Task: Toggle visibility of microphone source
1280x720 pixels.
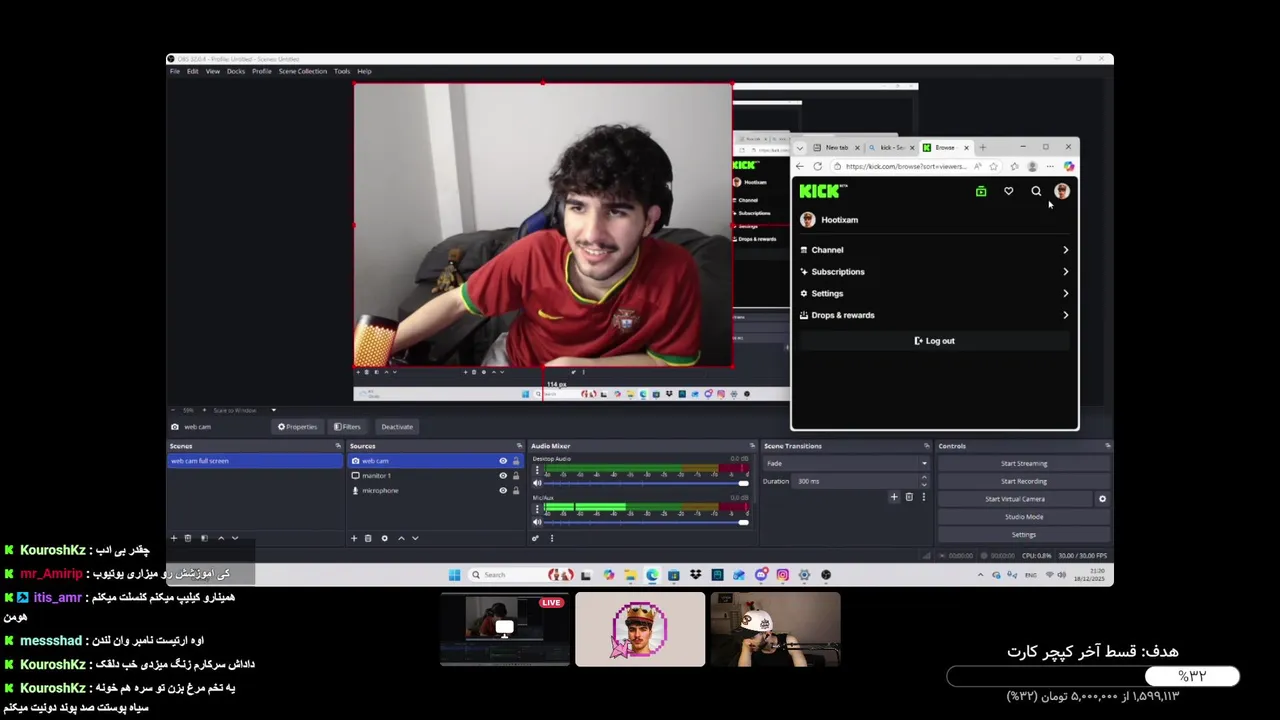Action: click(x=503, y=490)
